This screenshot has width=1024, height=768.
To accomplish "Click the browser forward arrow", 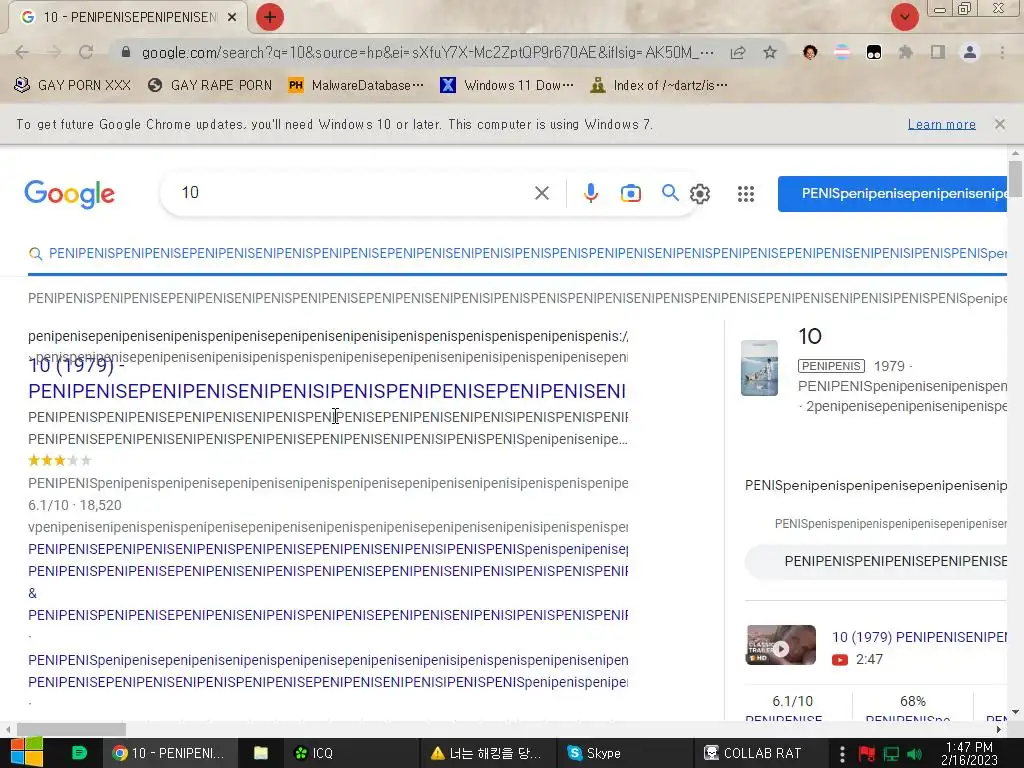I will (54, 52).
